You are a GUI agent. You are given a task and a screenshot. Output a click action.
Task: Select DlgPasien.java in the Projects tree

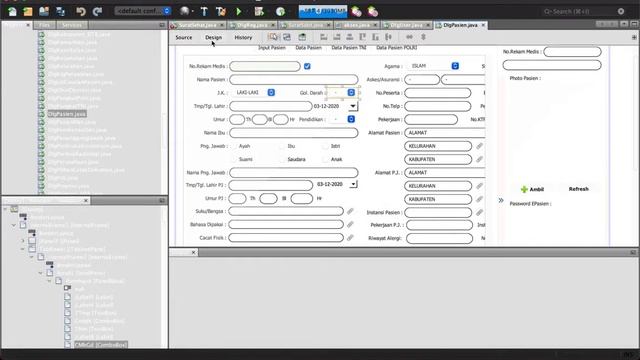[67, 114]
